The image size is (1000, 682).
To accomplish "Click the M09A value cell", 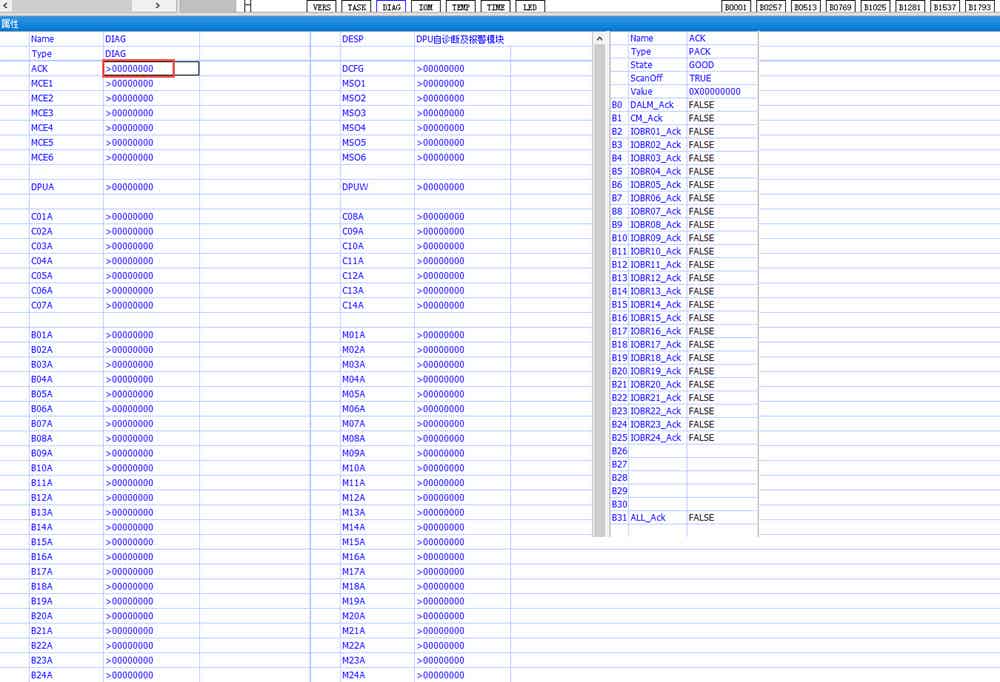I will [x=462, y=453].
